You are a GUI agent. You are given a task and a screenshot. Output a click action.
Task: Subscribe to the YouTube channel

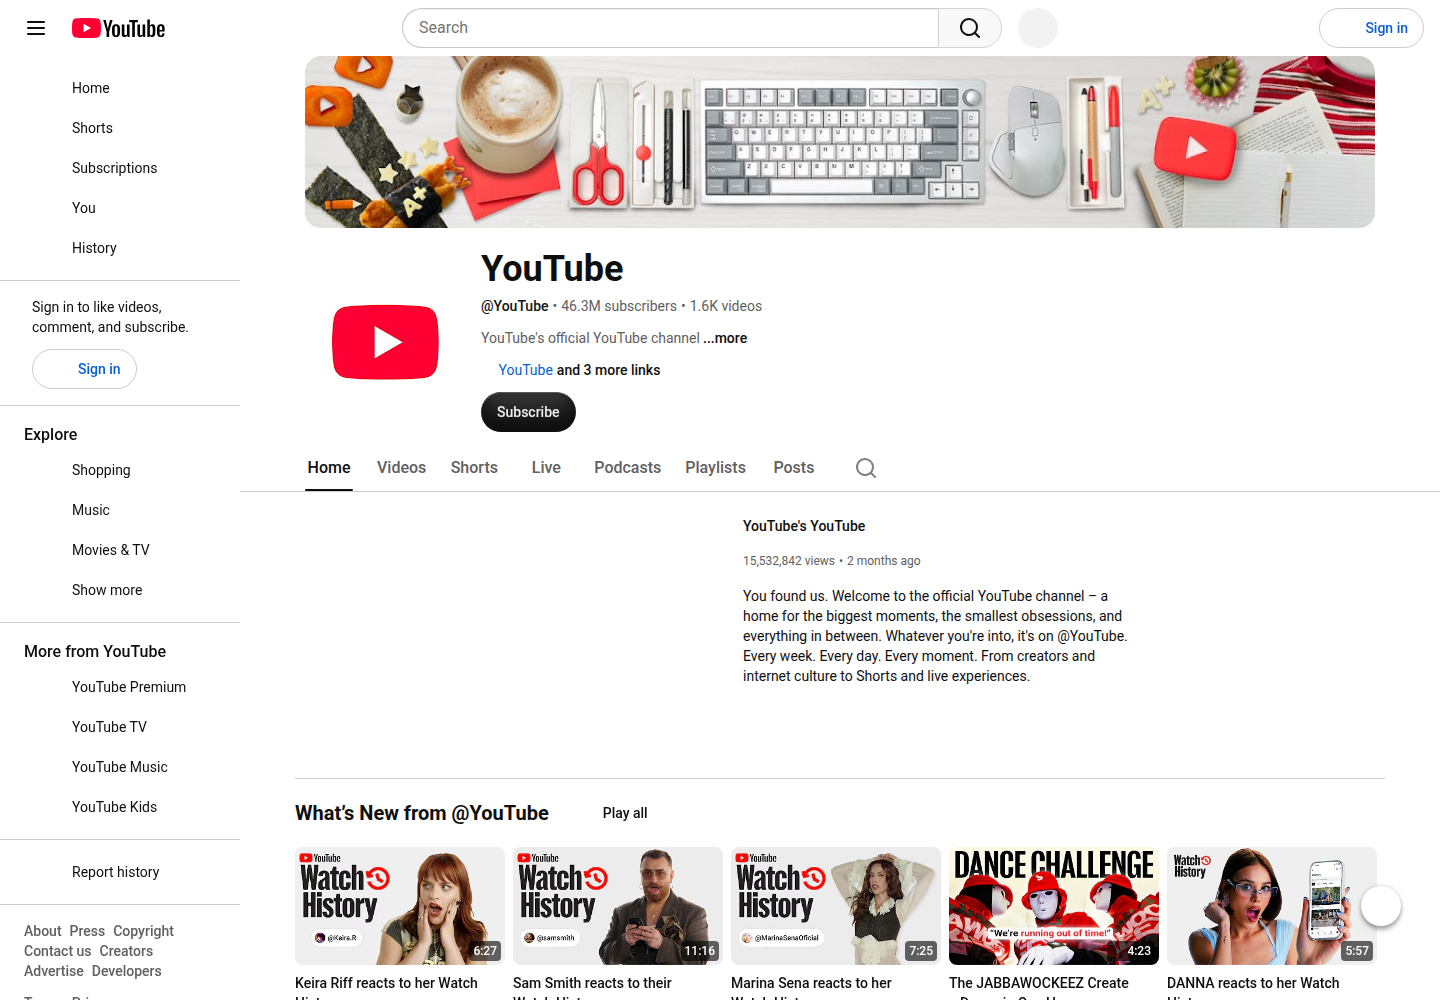pos(528,412)
